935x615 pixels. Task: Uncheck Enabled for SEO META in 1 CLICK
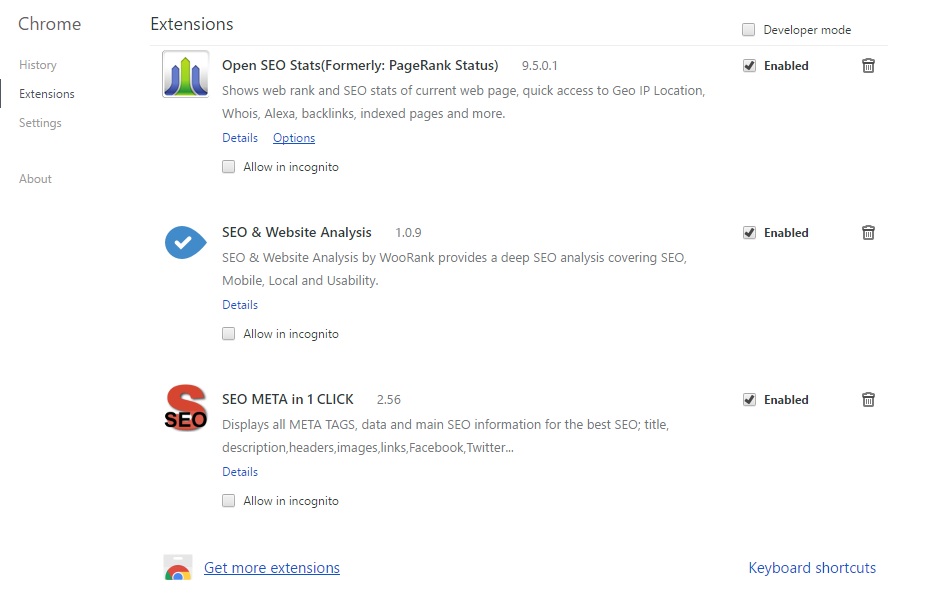(x=749, y=400)
